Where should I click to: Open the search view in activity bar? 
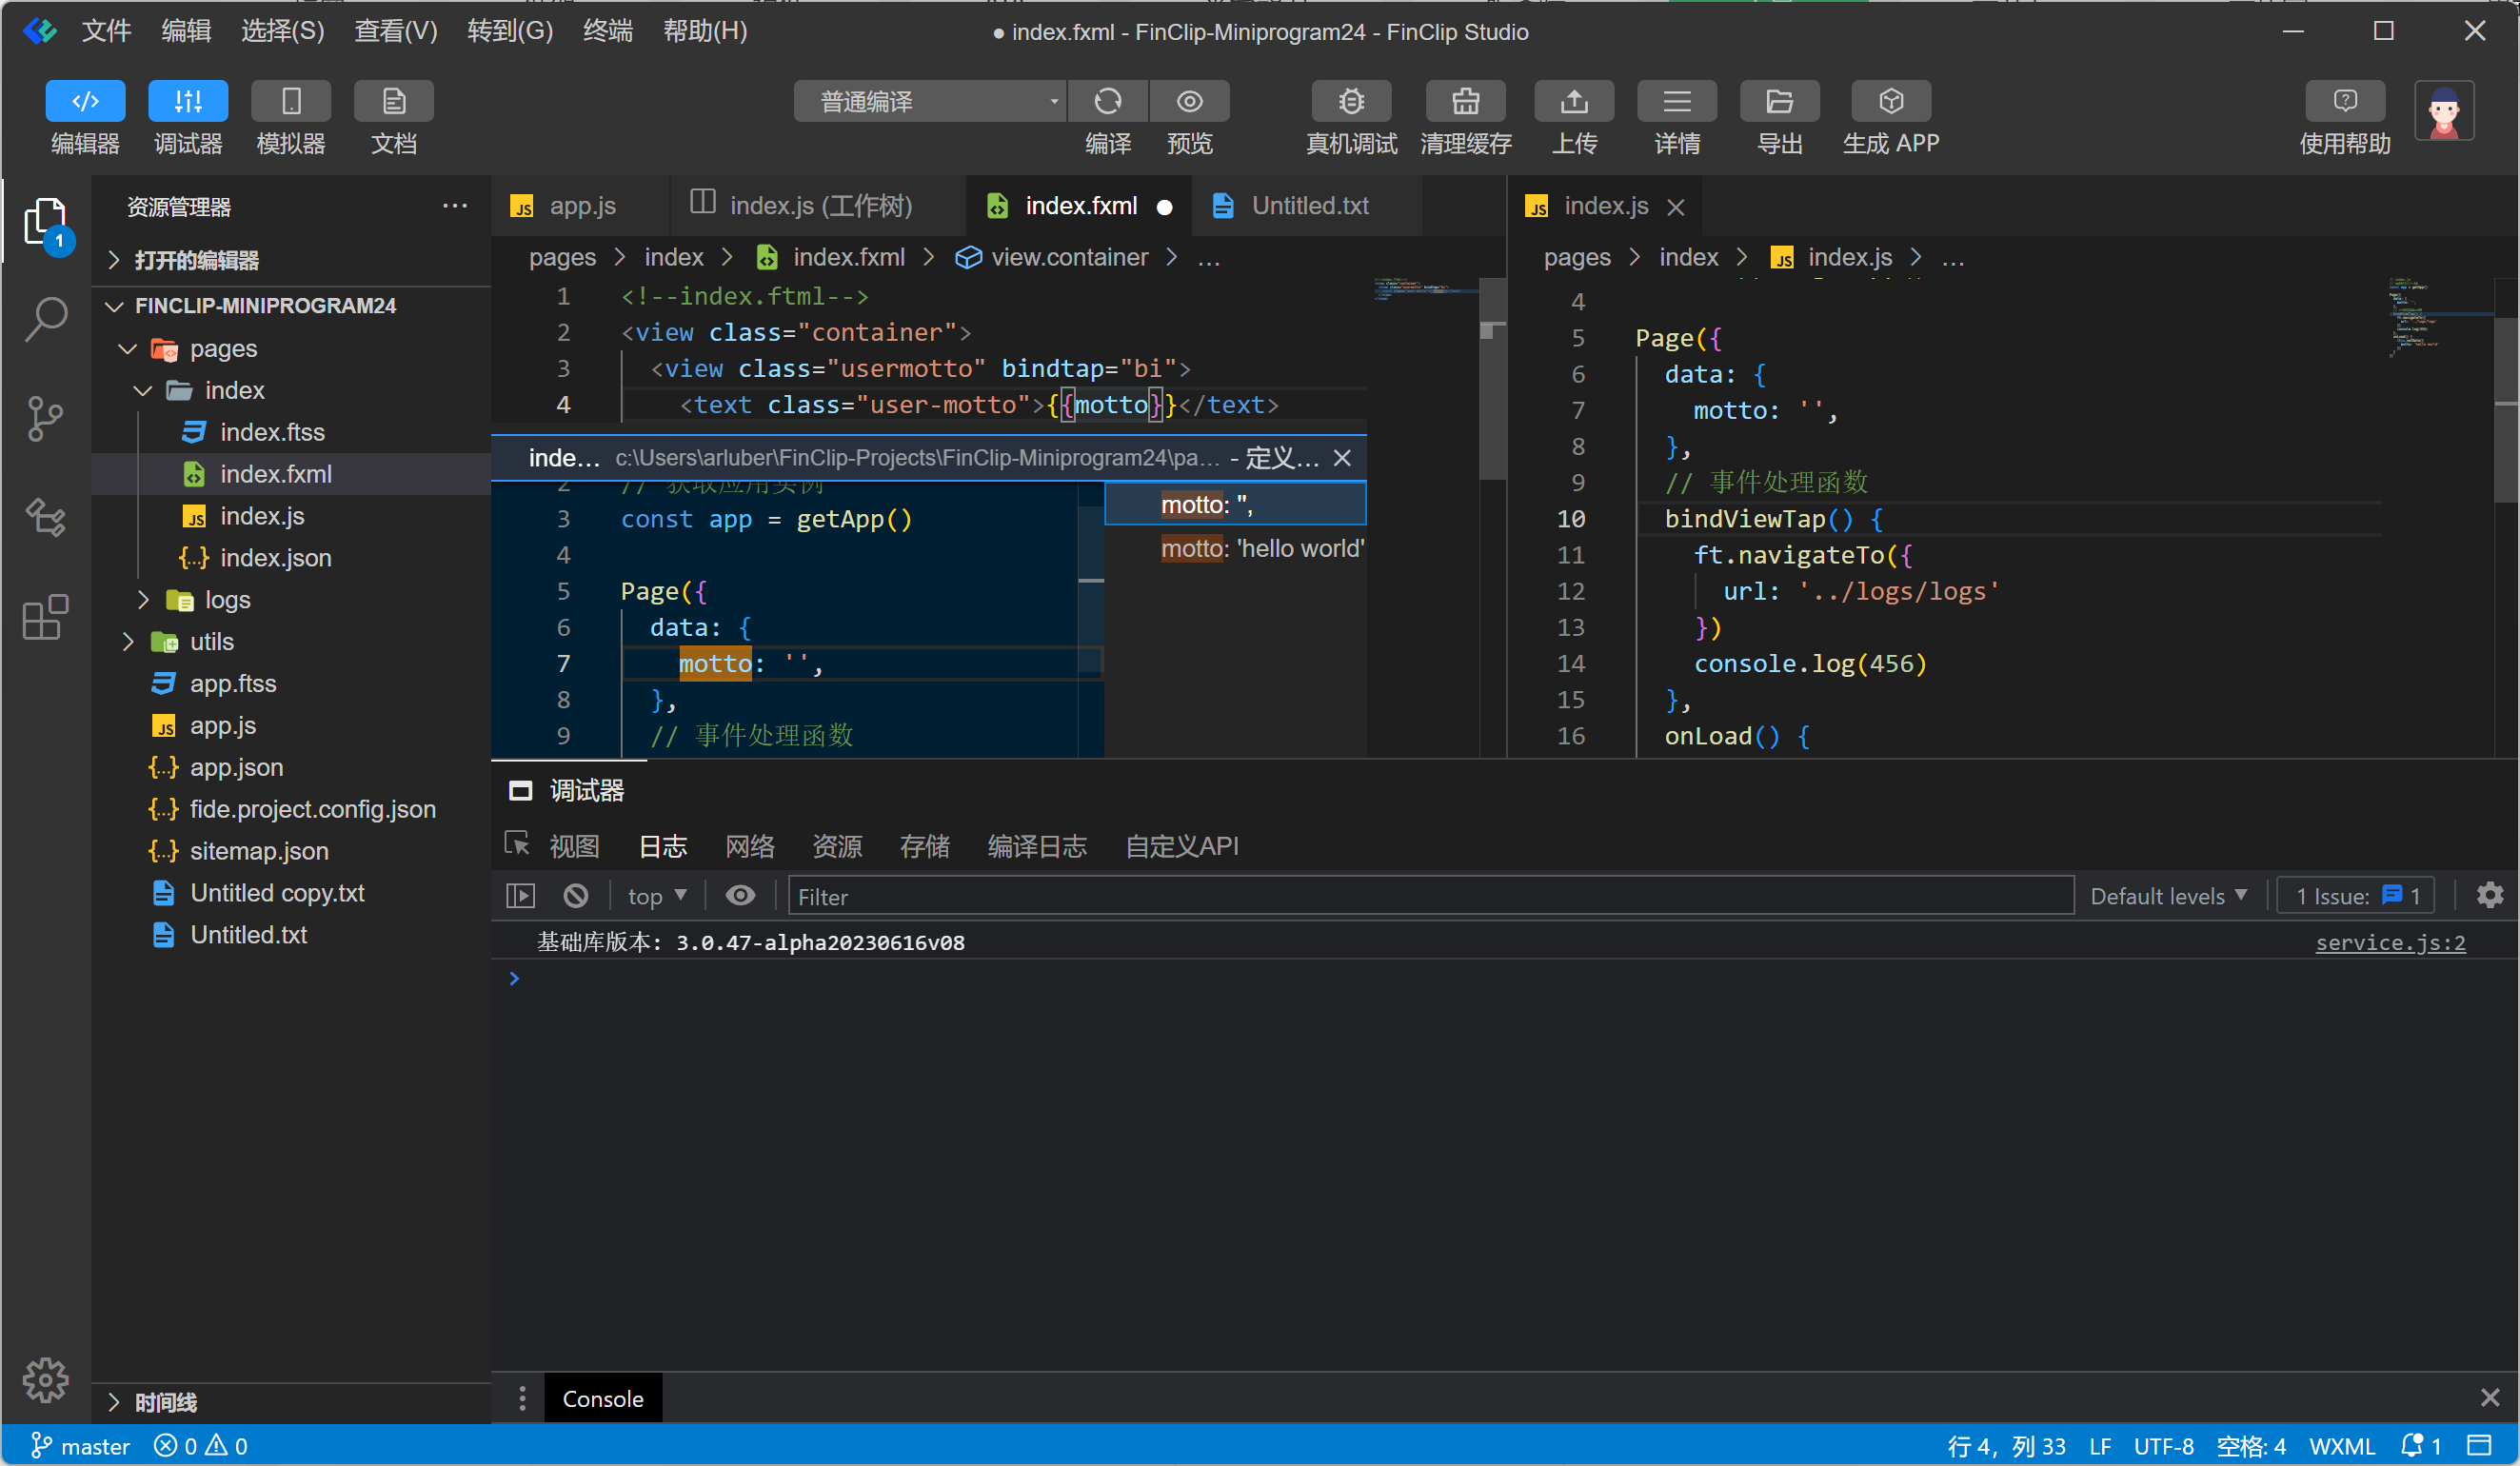[x=45, y=319]
